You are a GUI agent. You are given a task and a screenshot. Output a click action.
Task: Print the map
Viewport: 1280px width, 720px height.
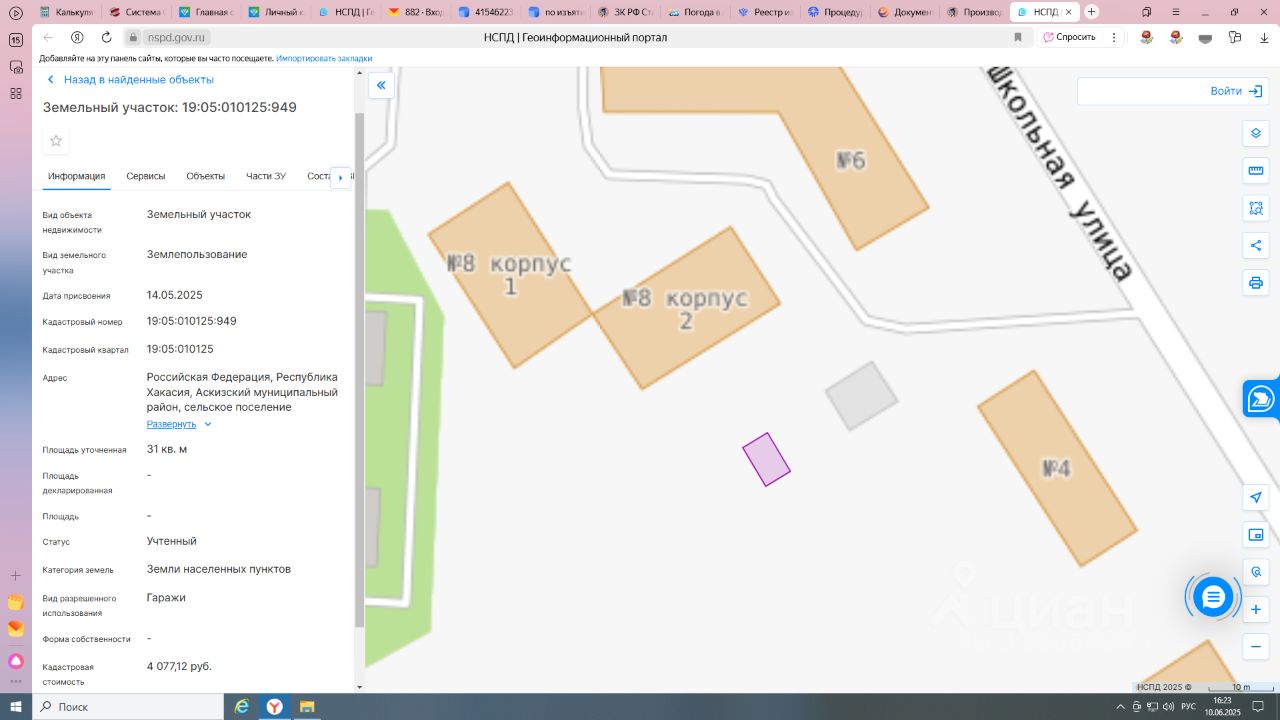1256,282
